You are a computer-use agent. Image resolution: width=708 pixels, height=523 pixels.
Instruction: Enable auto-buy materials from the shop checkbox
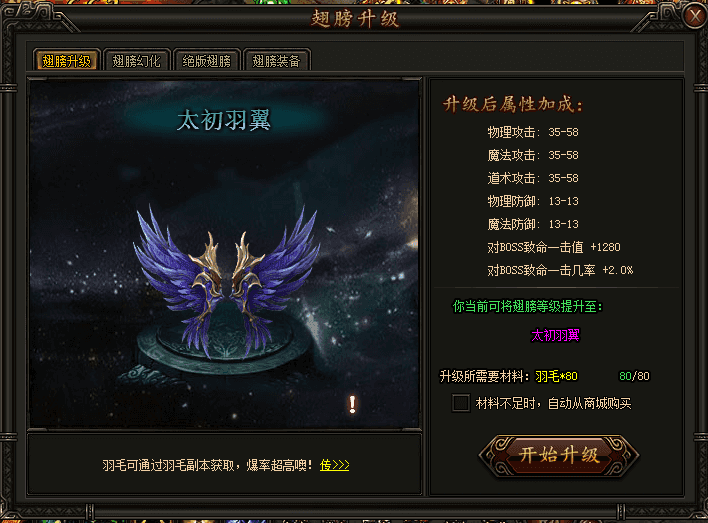[x=461, y=403]
